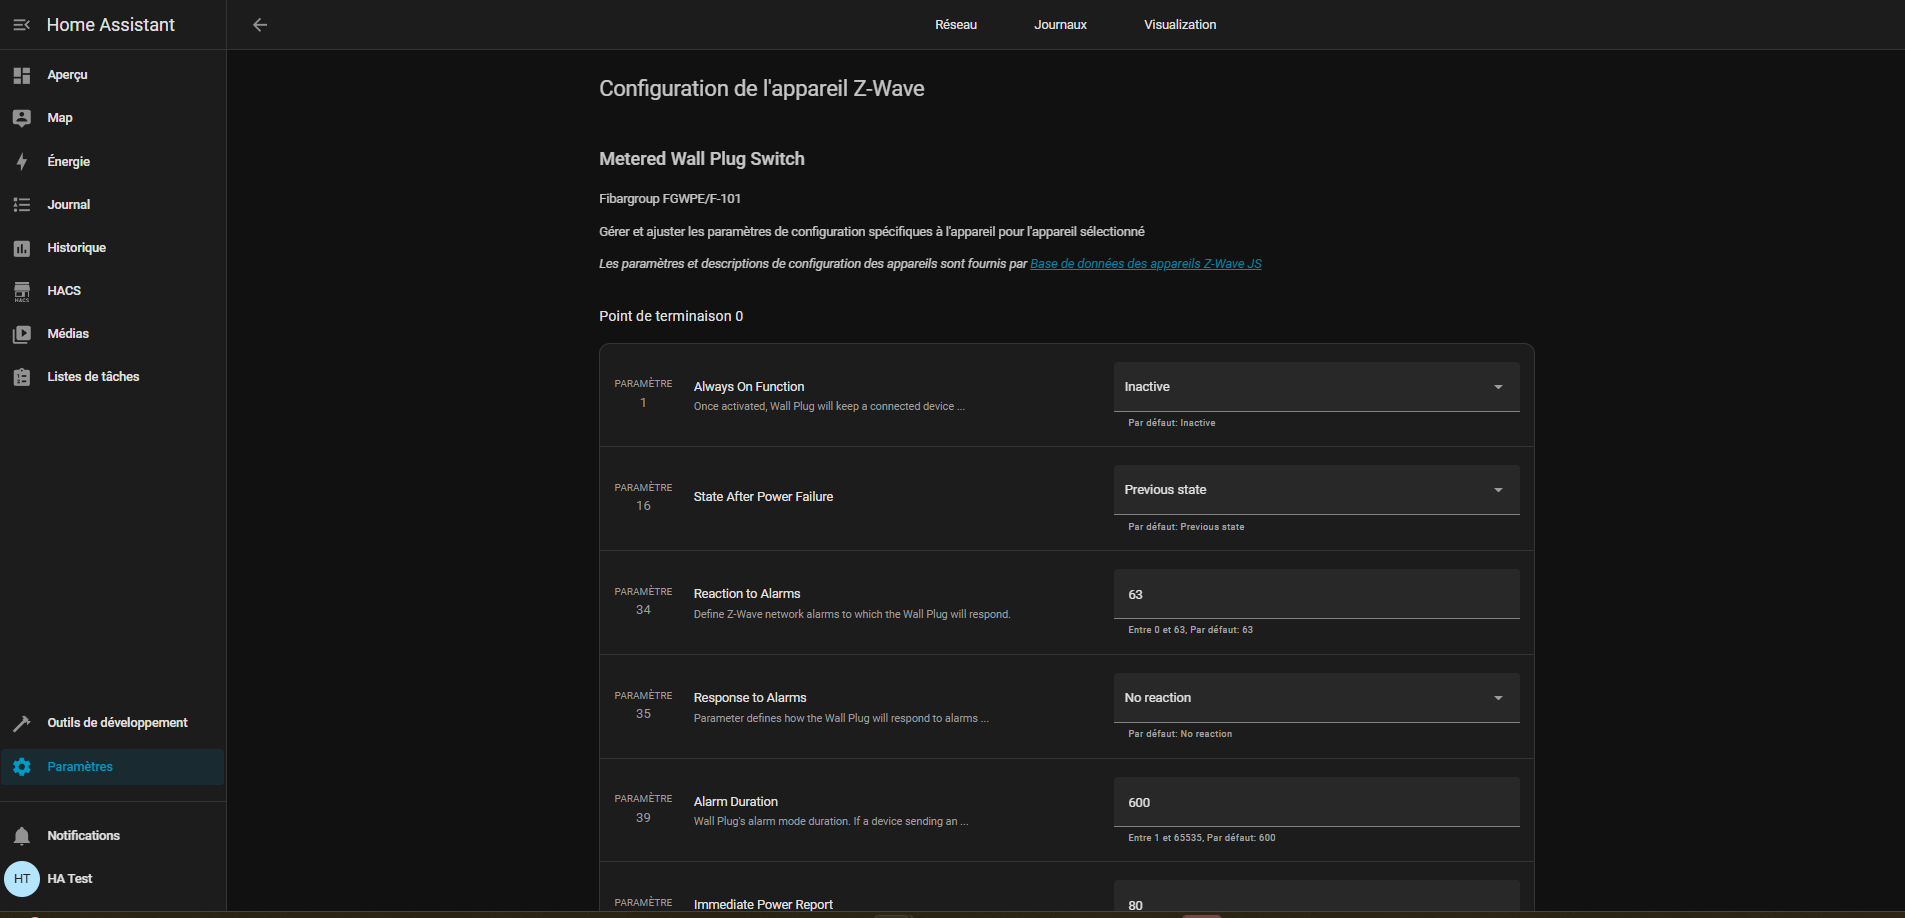Open Paramètres in the sidebar
The width and height of the screenshot is (1905, 918).
click(80, 767)
